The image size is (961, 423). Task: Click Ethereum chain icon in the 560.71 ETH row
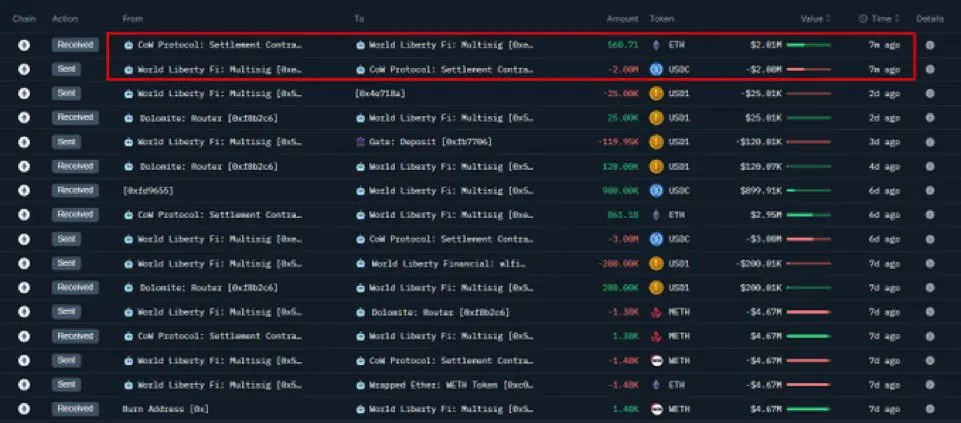point(24,45)
